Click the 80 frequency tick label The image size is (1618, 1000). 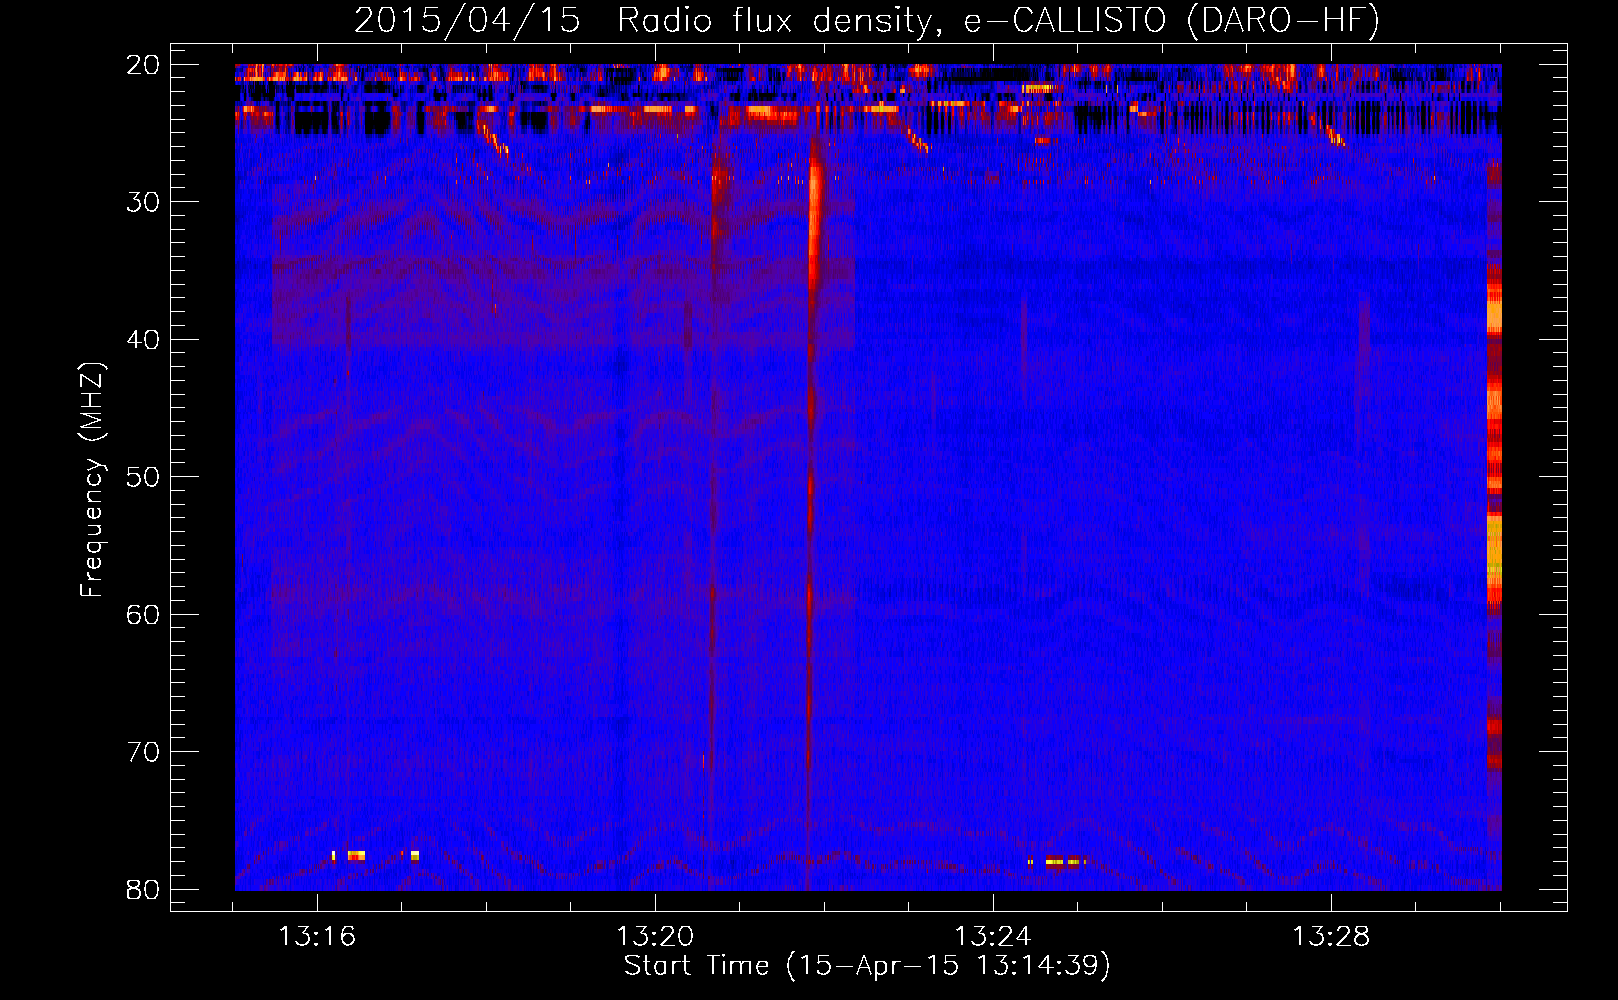[x=144, y=890]
